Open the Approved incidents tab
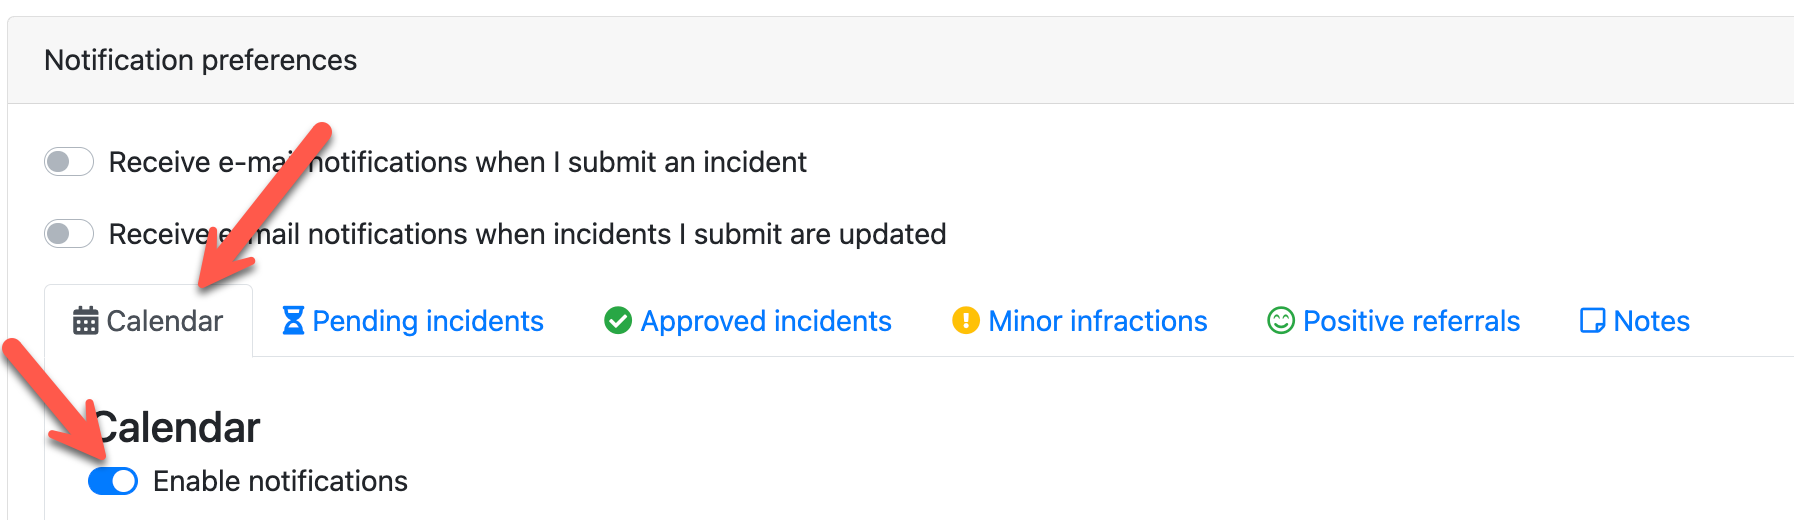The width and height of the screenshot is (1794, 520). point(766,321)
